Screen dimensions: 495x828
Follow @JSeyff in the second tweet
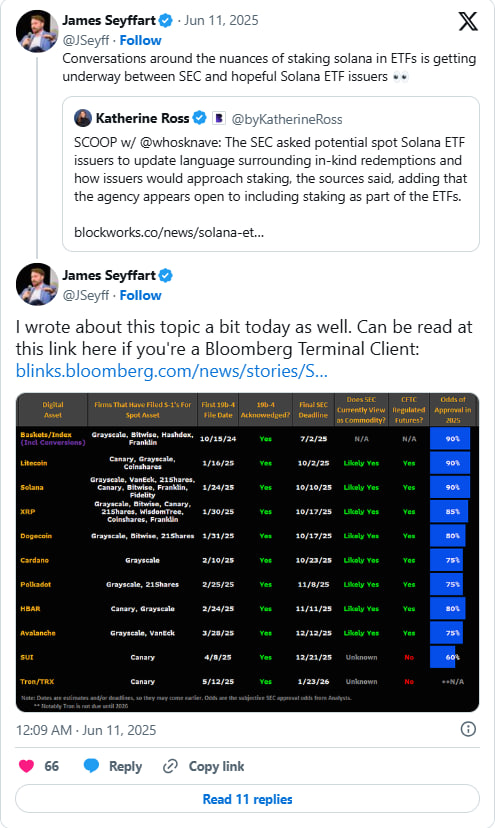(x=140, y=296)
